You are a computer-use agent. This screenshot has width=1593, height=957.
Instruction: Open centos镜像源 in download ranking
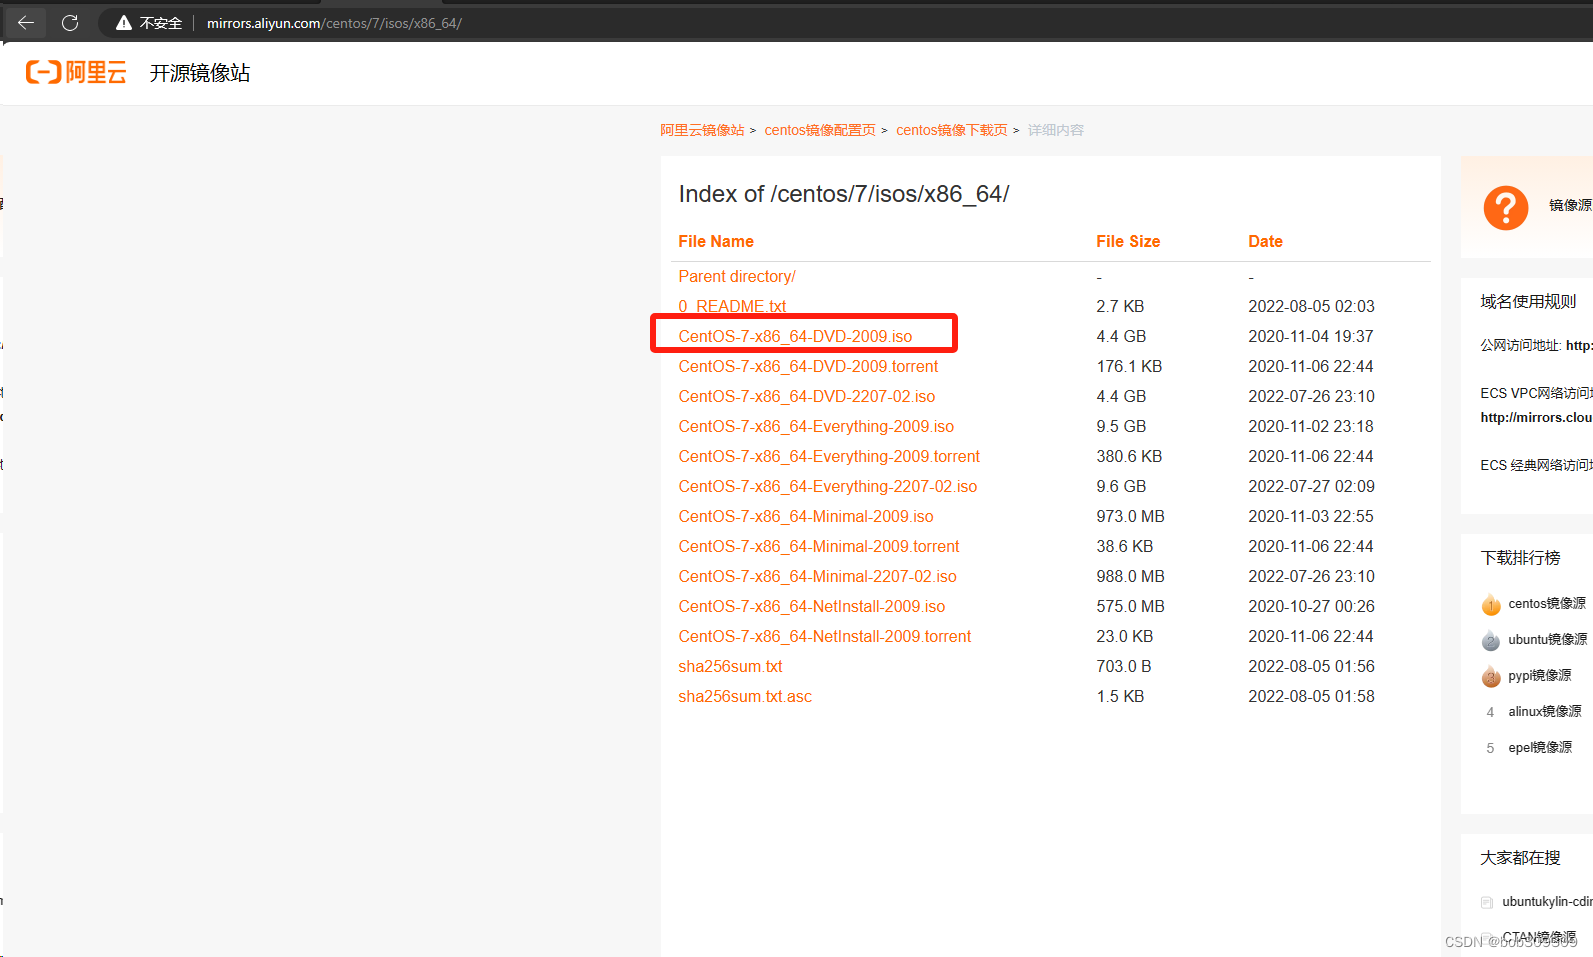pos(1547,604)
